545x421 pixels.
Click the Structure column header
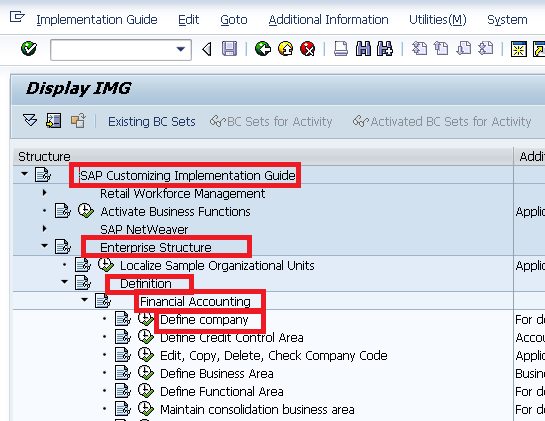tap(263, 156)
